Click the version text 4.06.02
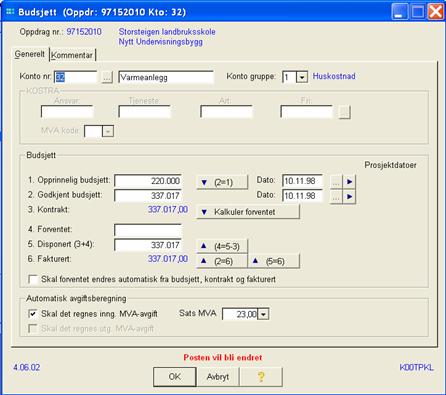This screenshot has width=446, height=395. tap(27, 368)
